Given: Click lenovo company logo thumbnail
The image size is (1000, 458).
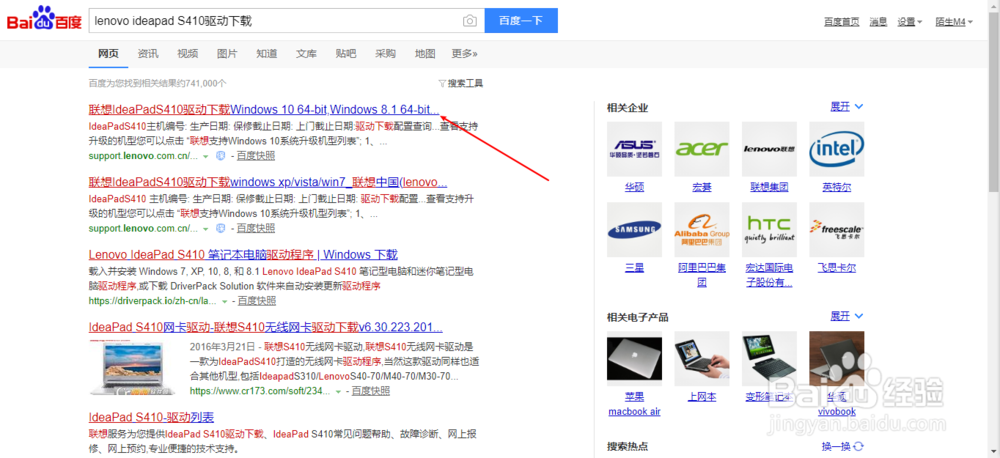Looking at the screenshot, I should coord(769,149).
